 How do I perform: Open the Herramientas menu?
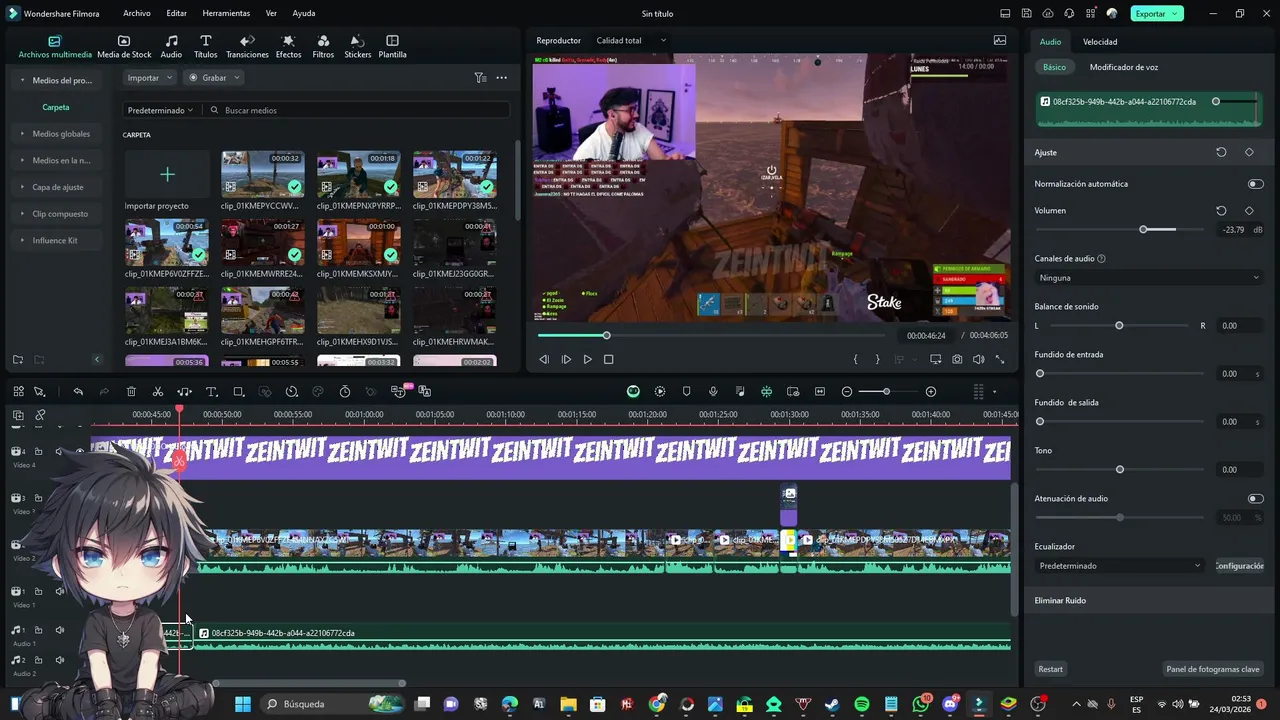pos(226,13)
